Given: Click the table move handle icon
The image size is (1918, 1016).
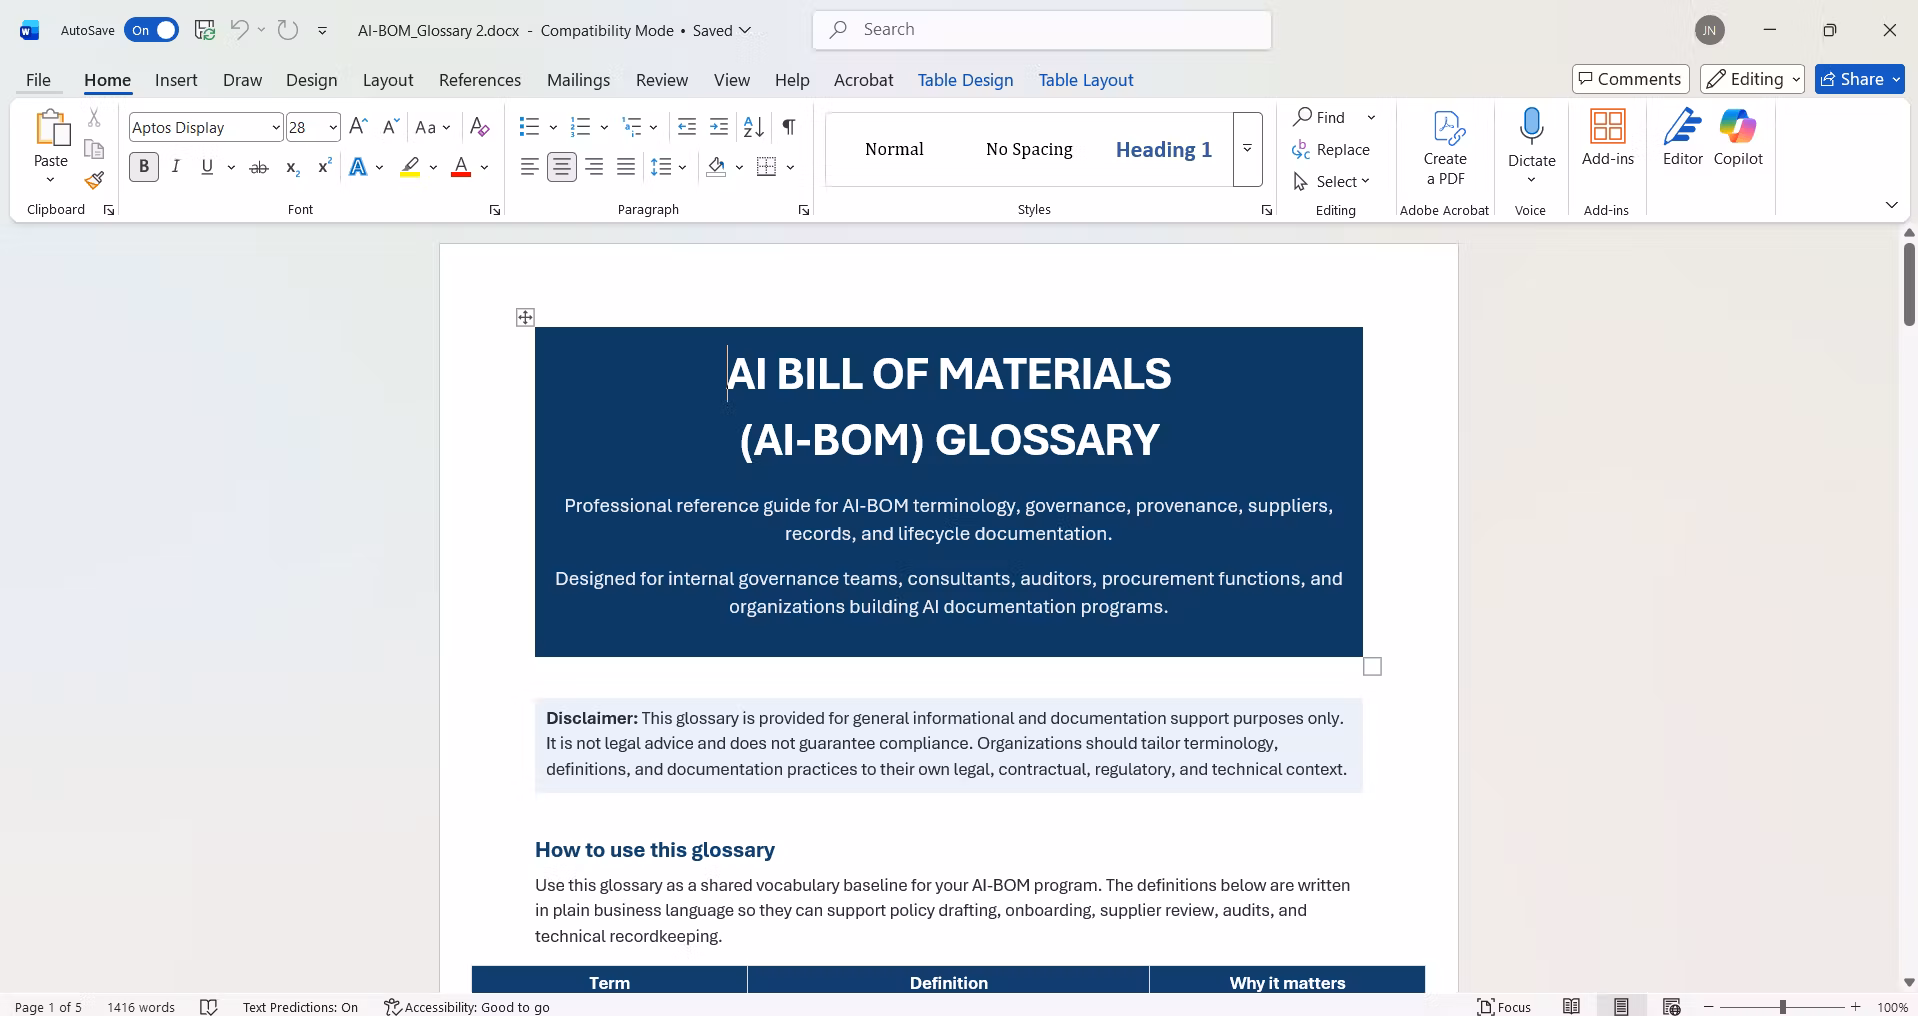Looking at the screenshot, I should point(525,317).
